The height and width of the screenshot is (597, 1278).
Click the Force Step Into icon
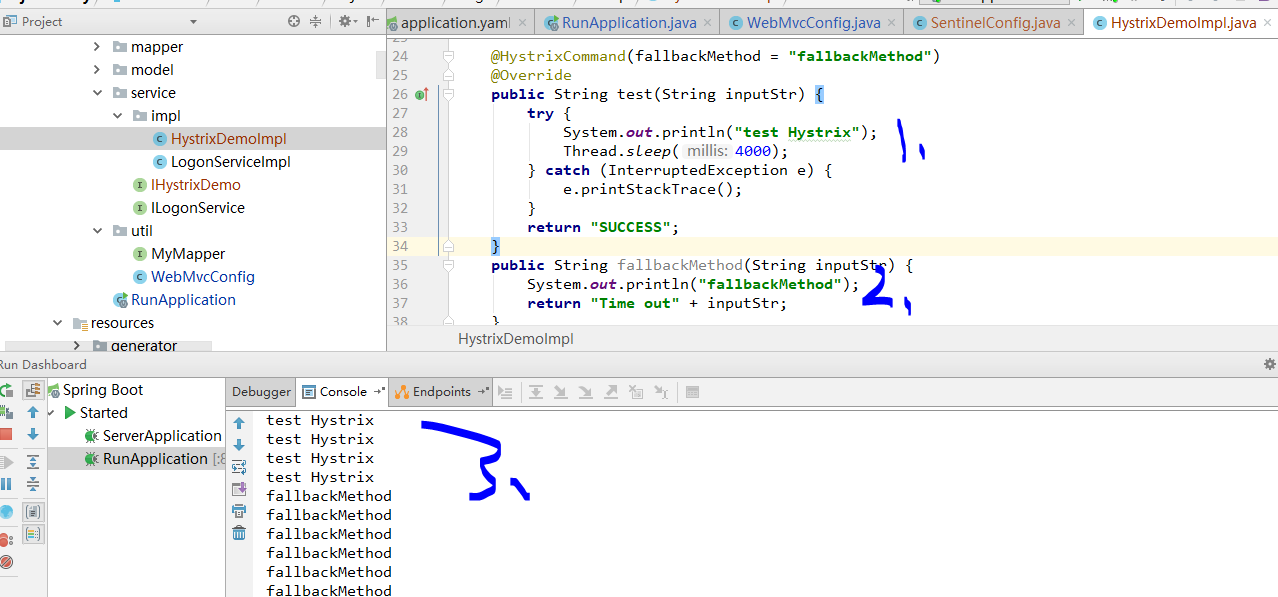click(586, 392)
